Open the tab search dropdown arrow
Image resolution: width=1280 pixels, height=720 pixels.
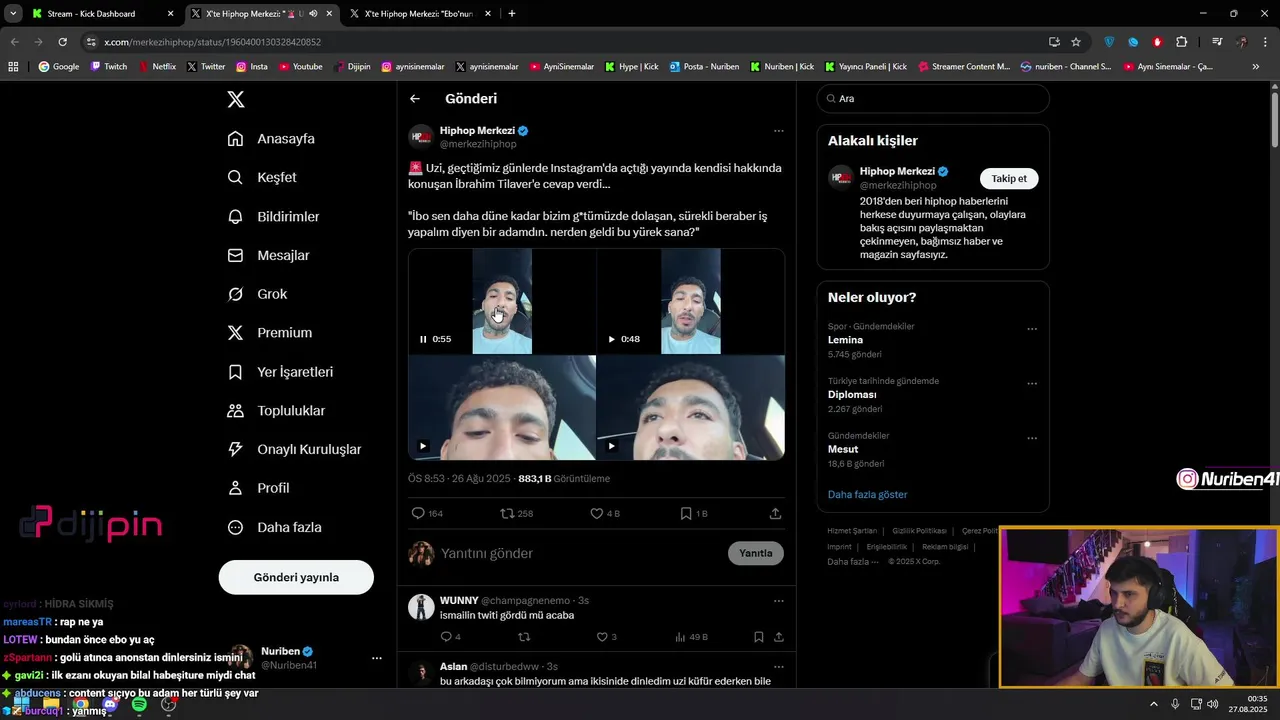(x=13, y=14)
